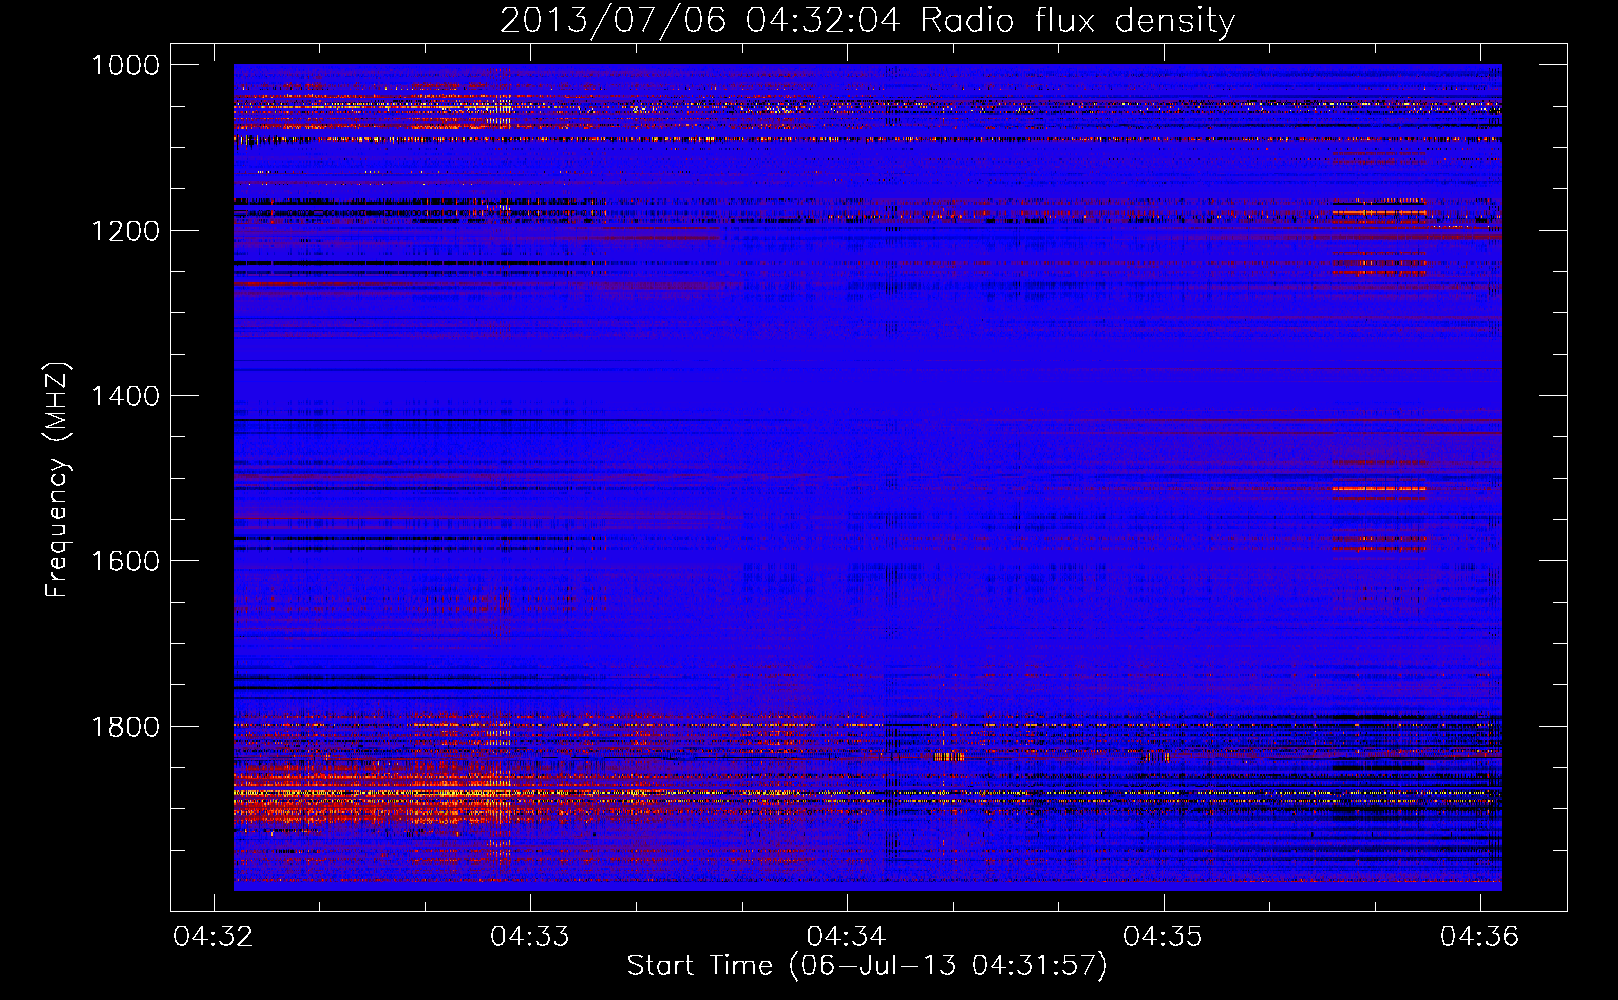Click the 04:33 time tick label

530,936
